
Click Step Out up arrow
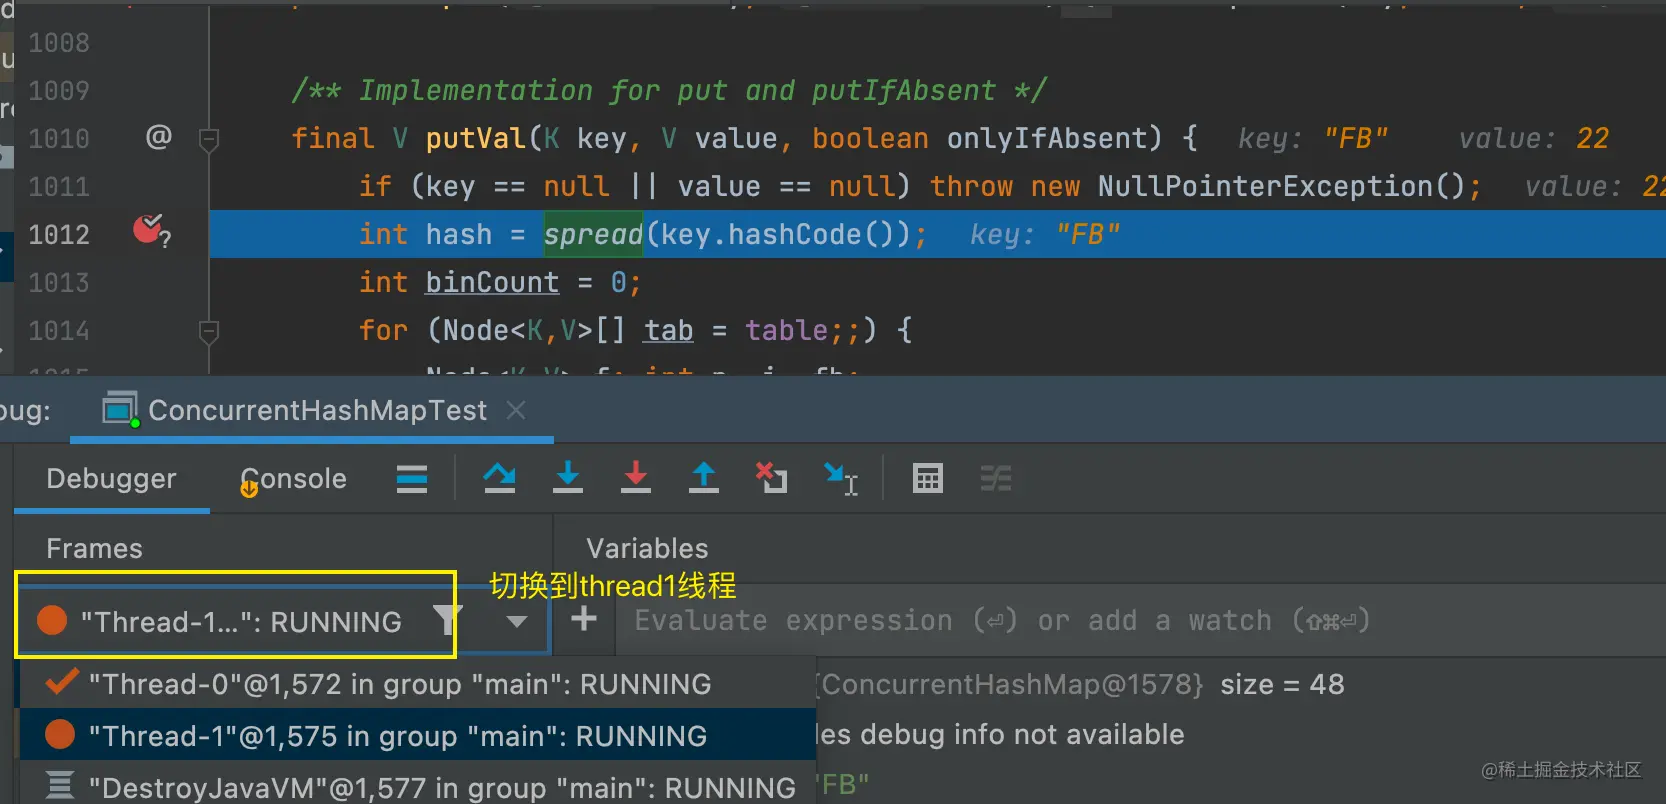[703, 478]
